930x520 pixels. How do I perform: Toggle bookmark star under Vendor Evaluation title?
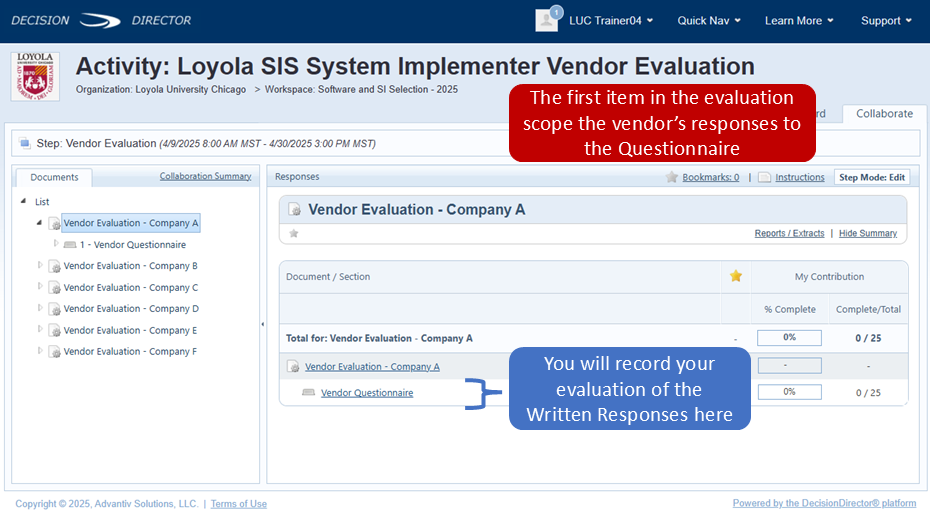click(294, 234)
